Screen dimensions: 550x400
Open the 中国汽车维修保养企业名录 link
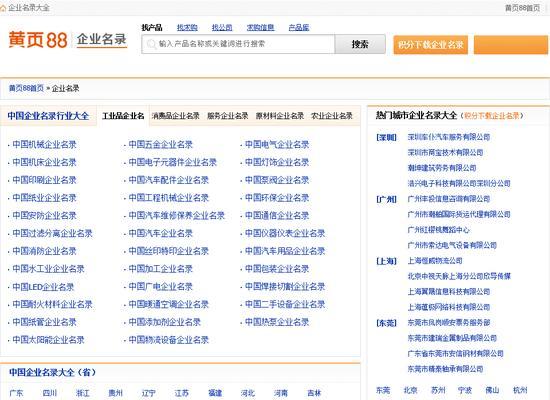click(x=177, y=215)
